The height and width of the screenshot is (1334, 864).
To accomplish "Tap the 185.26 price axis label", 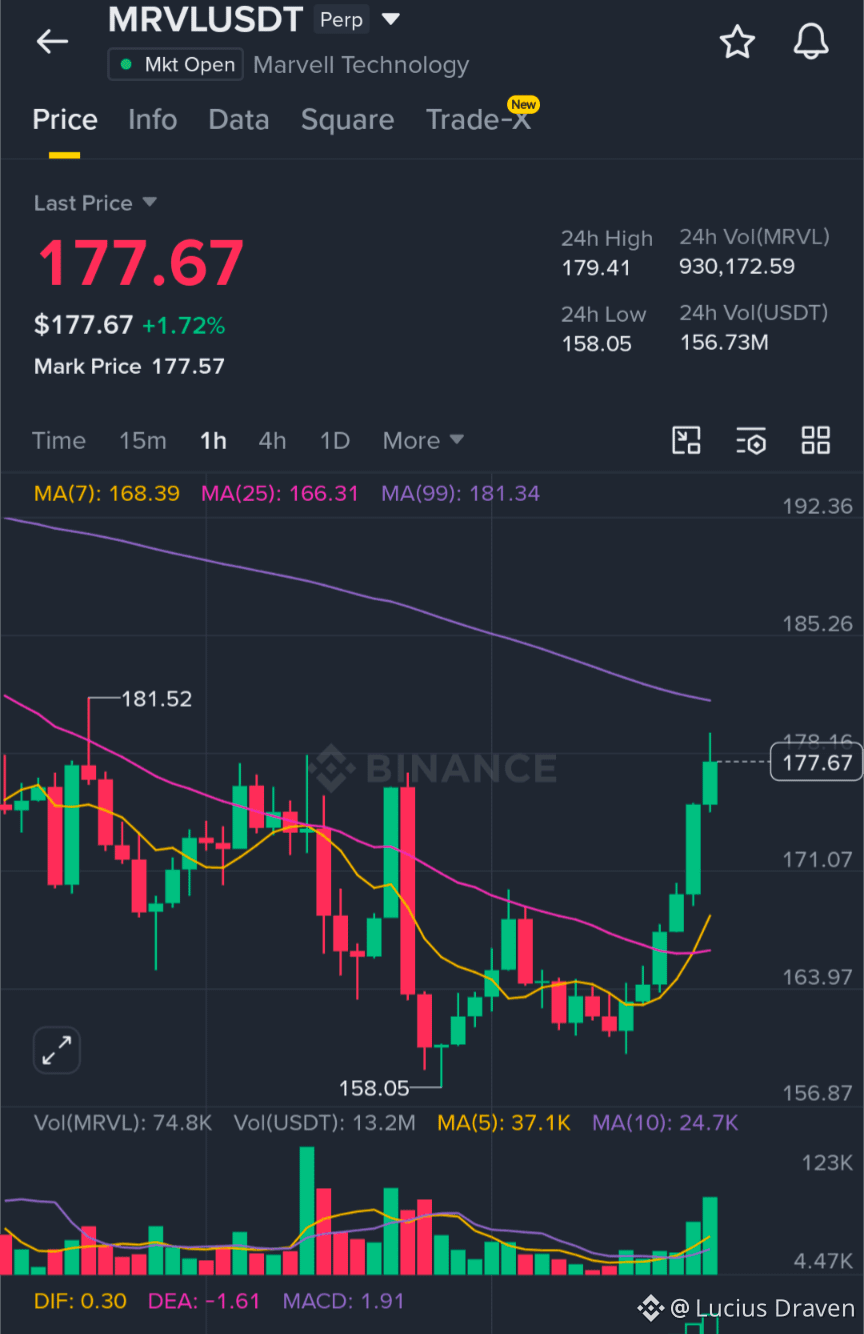I will (x=817, y=624).
